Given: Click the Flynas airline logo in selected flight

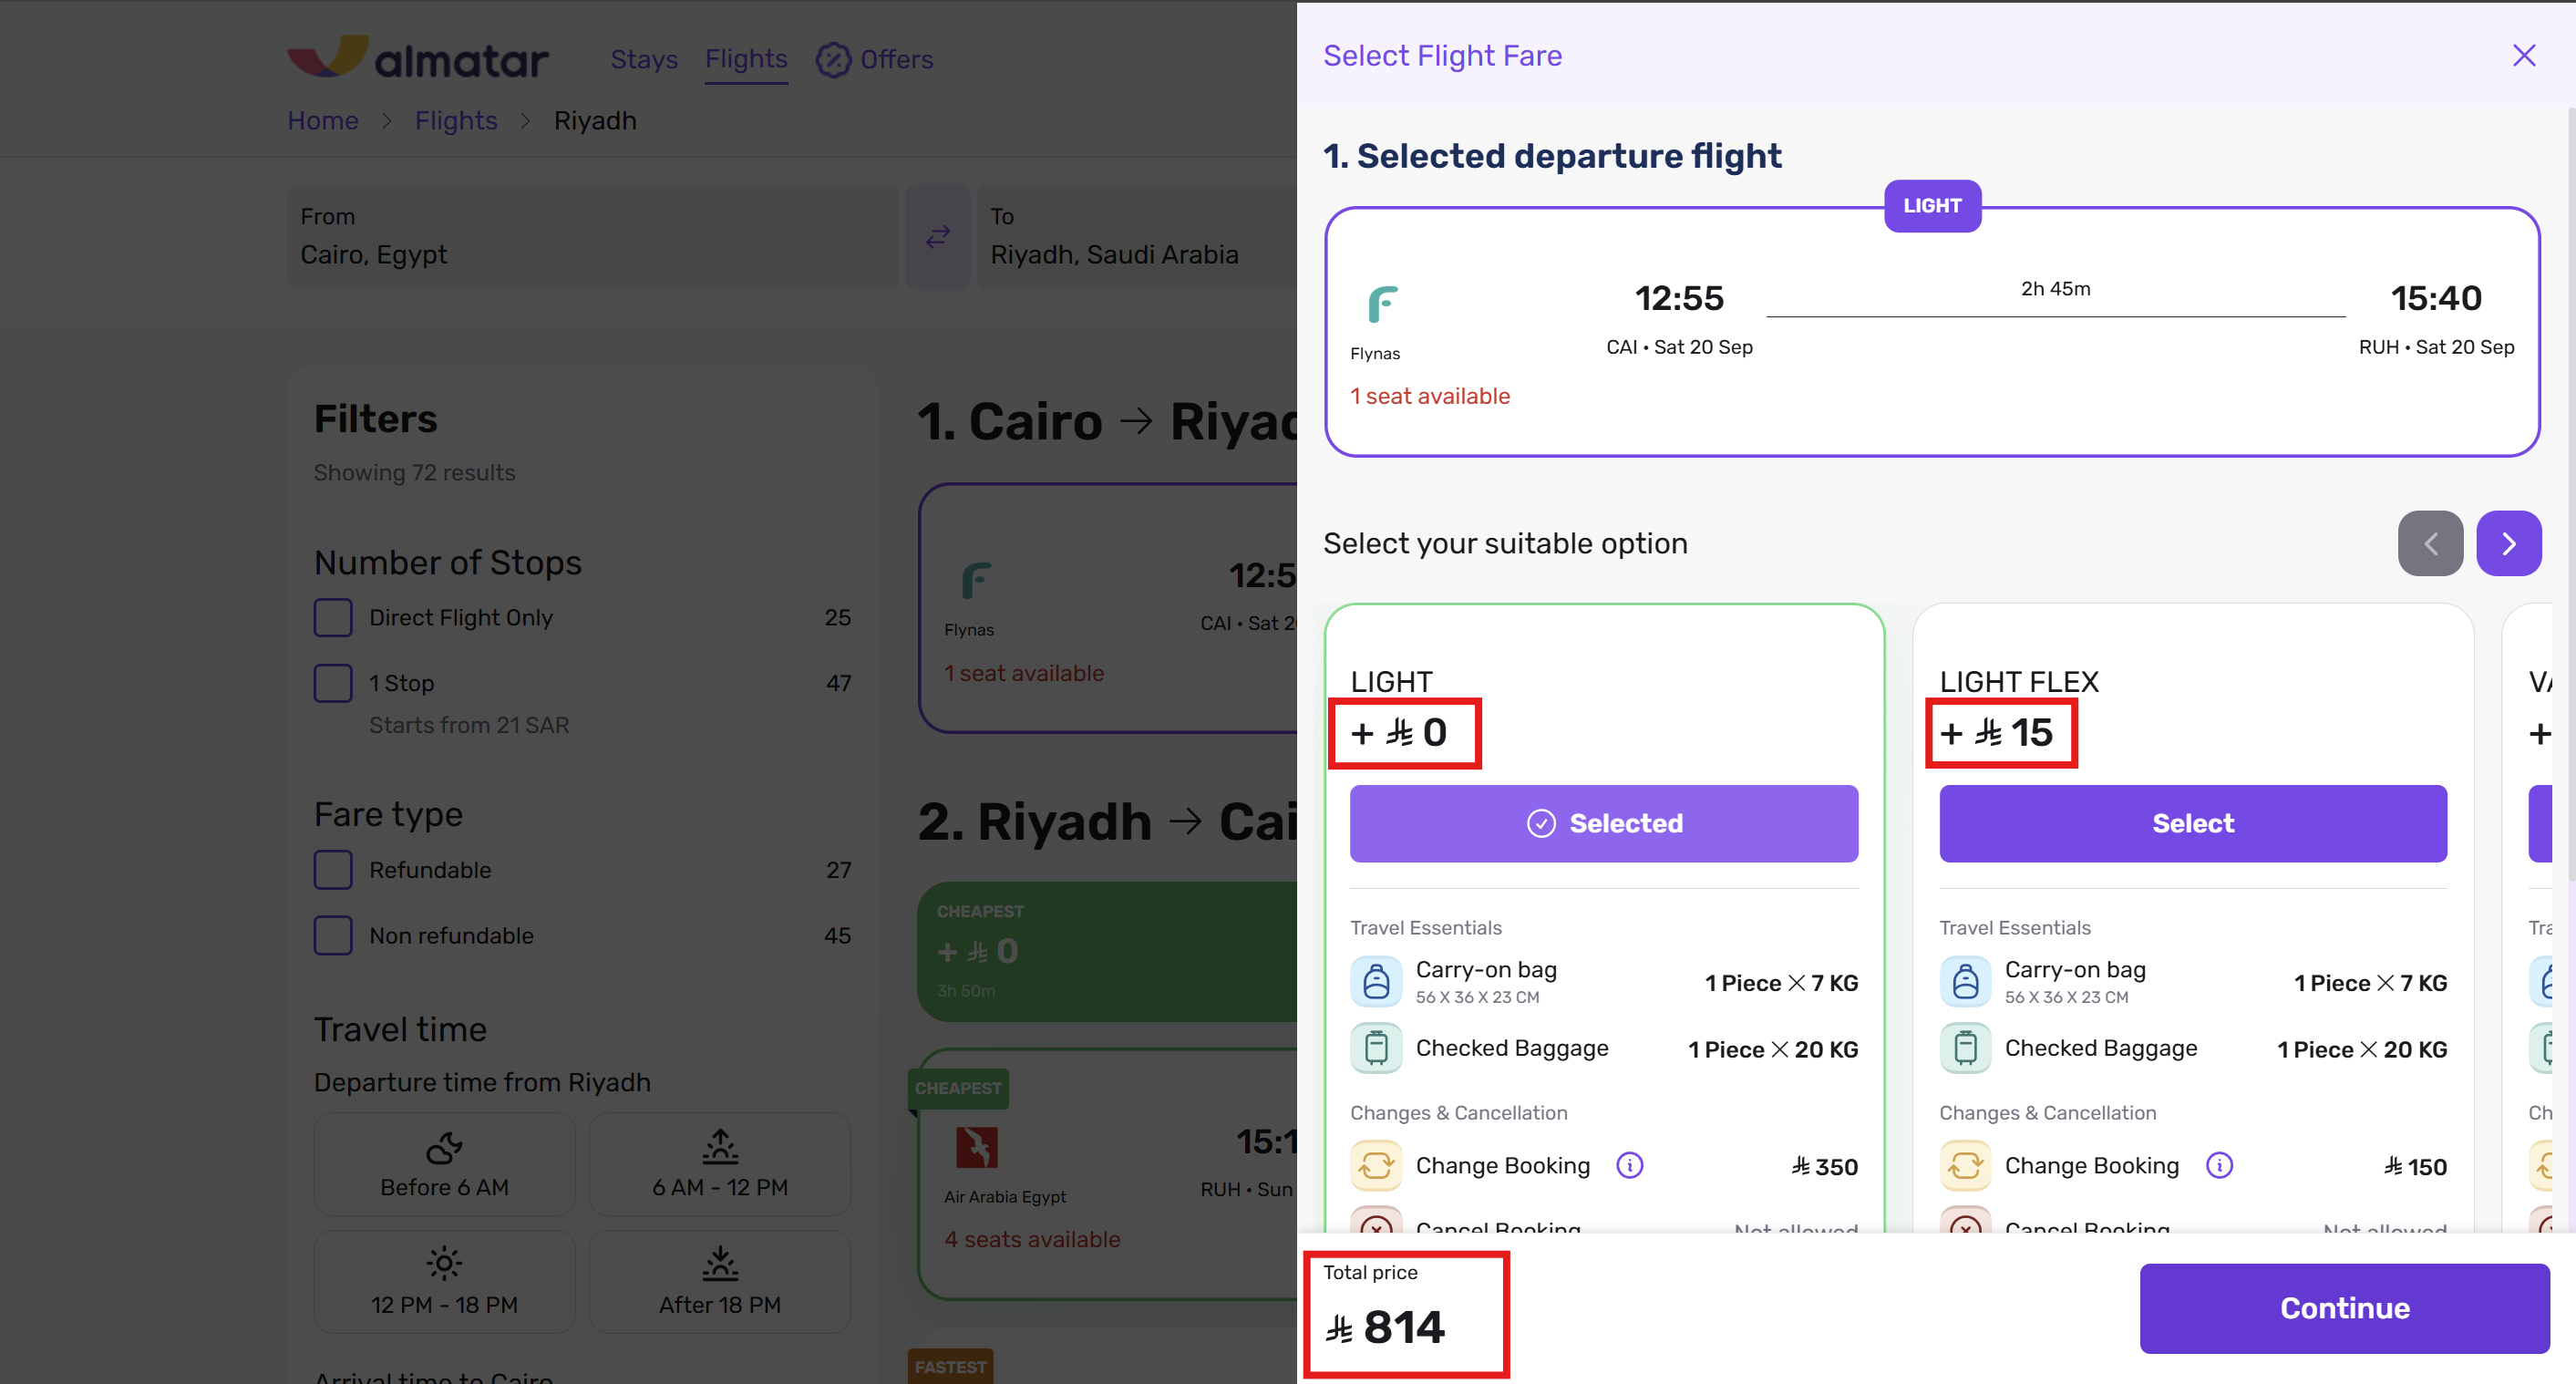Looking at the screenshot, I should coord(1382,304).
